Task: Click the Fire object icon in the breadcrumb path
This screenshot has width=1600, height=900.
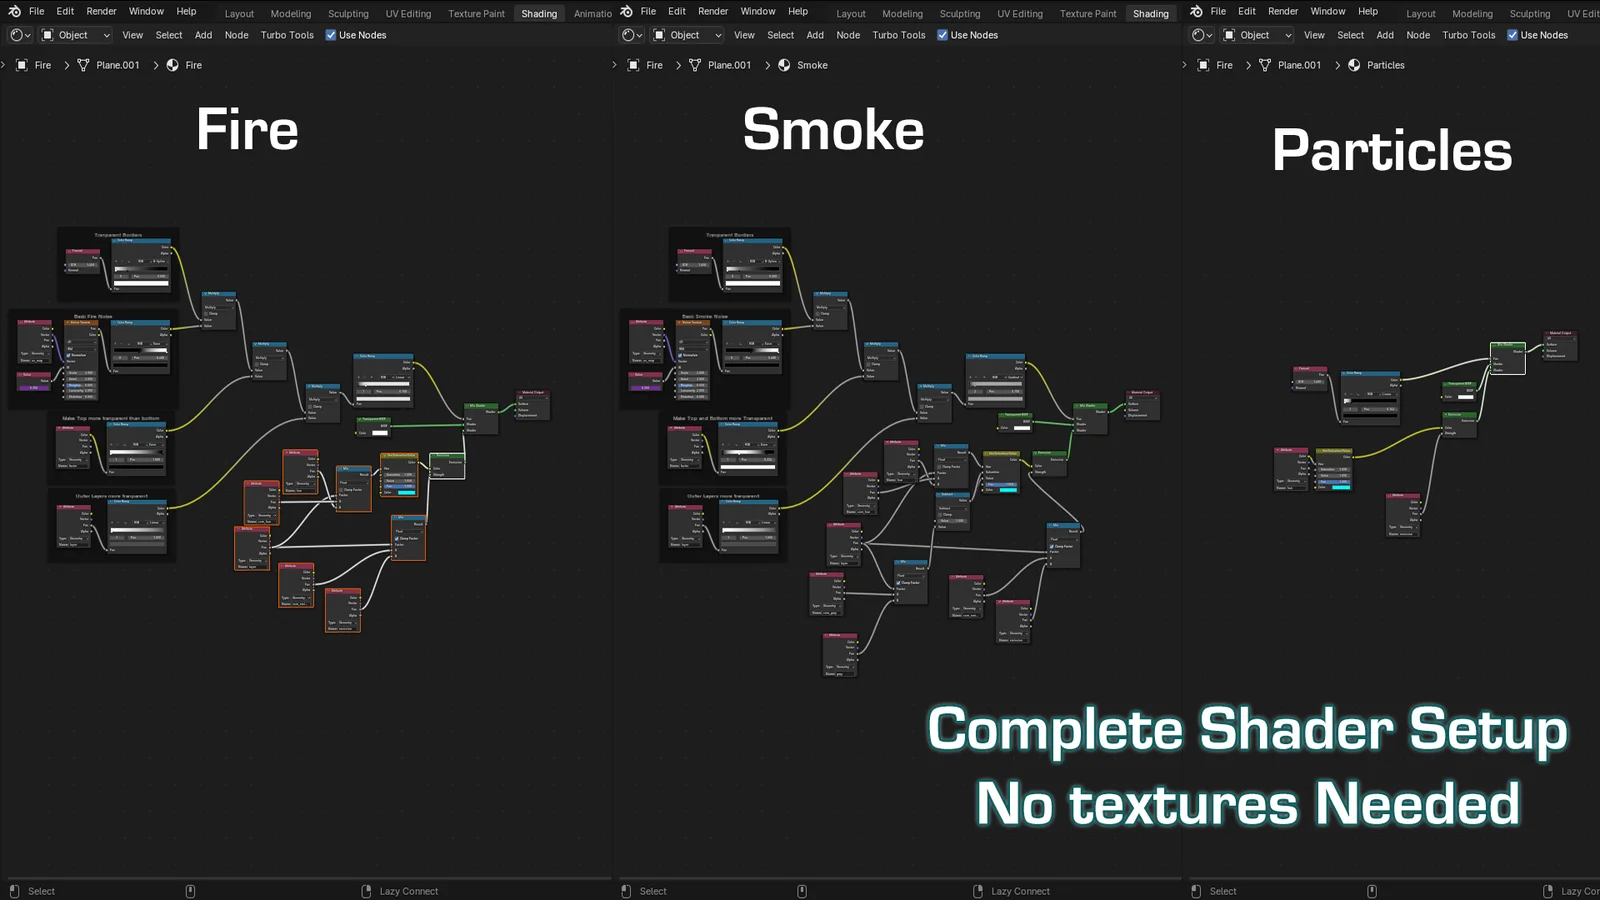Action: click(x=21, y=65)
